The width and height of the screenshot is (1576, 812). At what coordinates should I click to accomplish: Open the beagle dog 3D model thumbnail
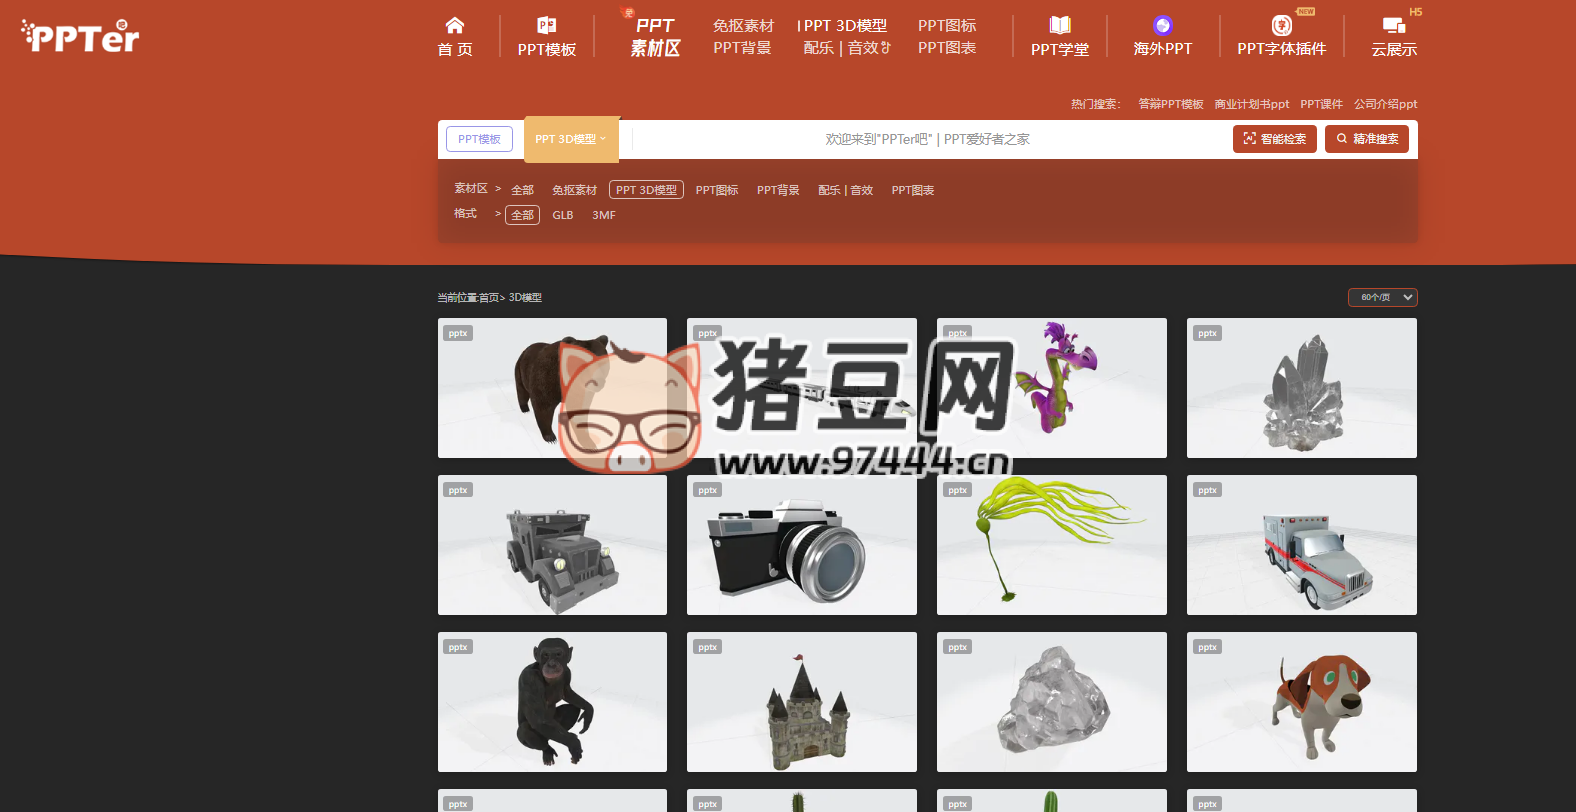pyautogui.click(x=1302, y=702)
